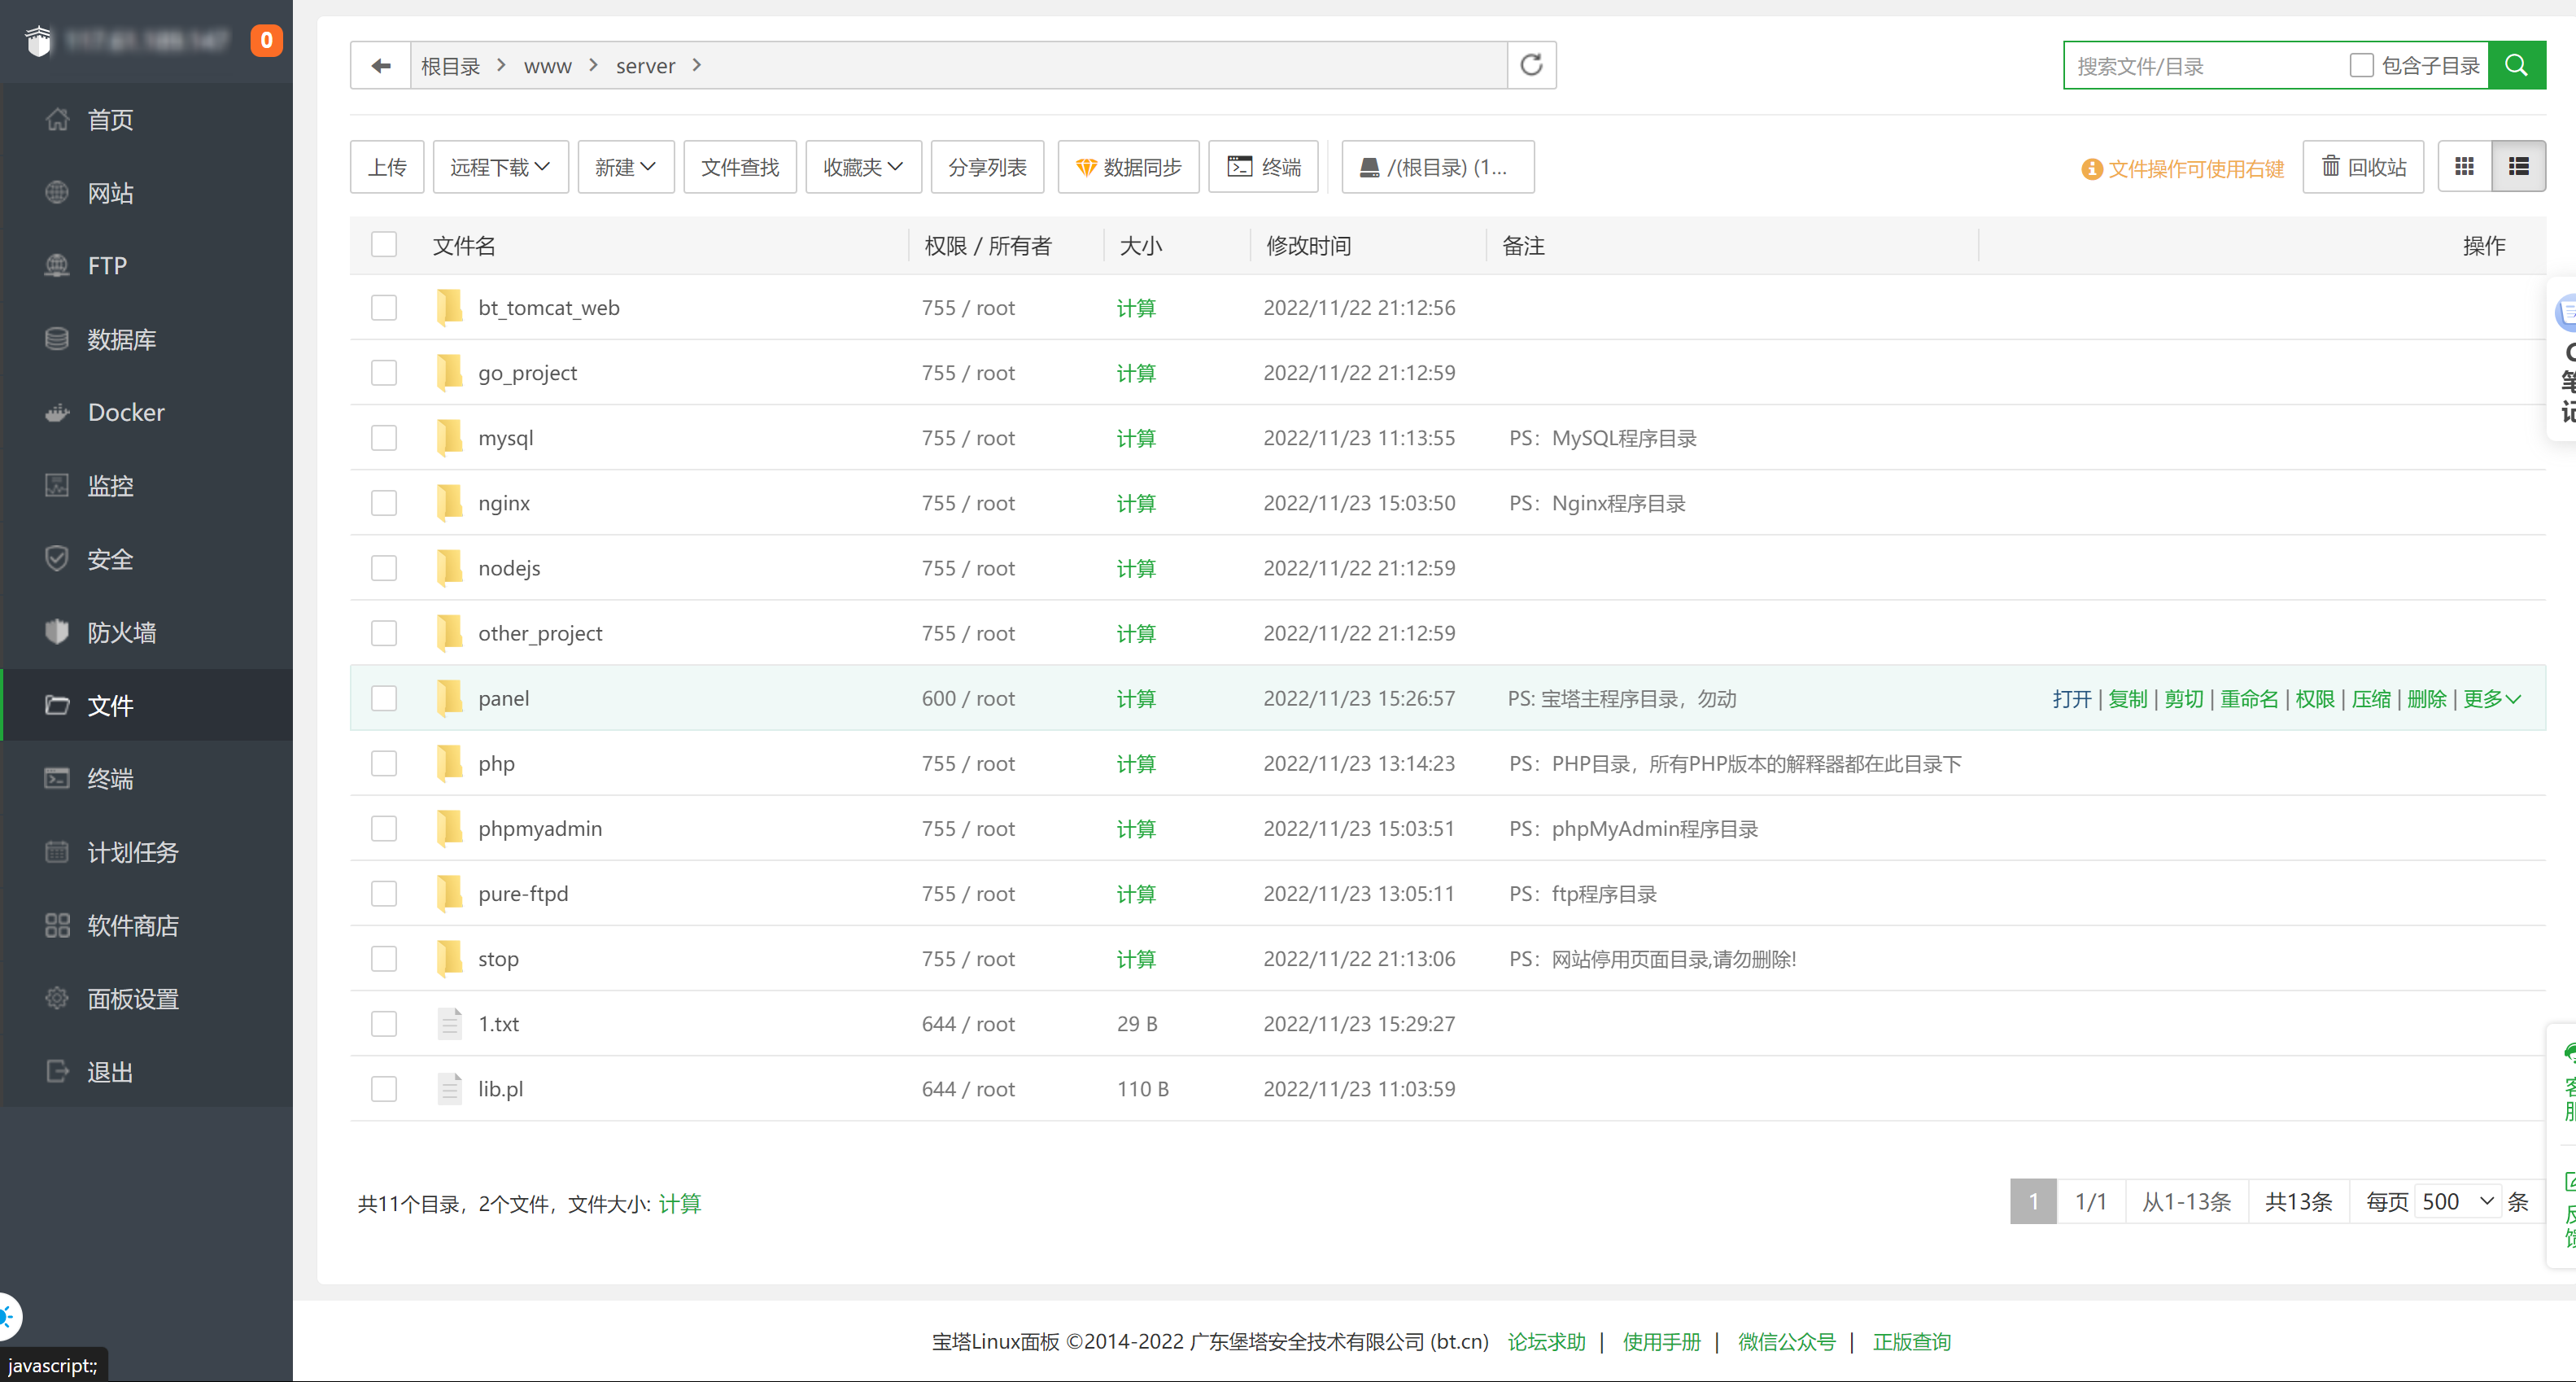
Task: Open the 分享列表 share list
Action: click(x=988, y=167)
